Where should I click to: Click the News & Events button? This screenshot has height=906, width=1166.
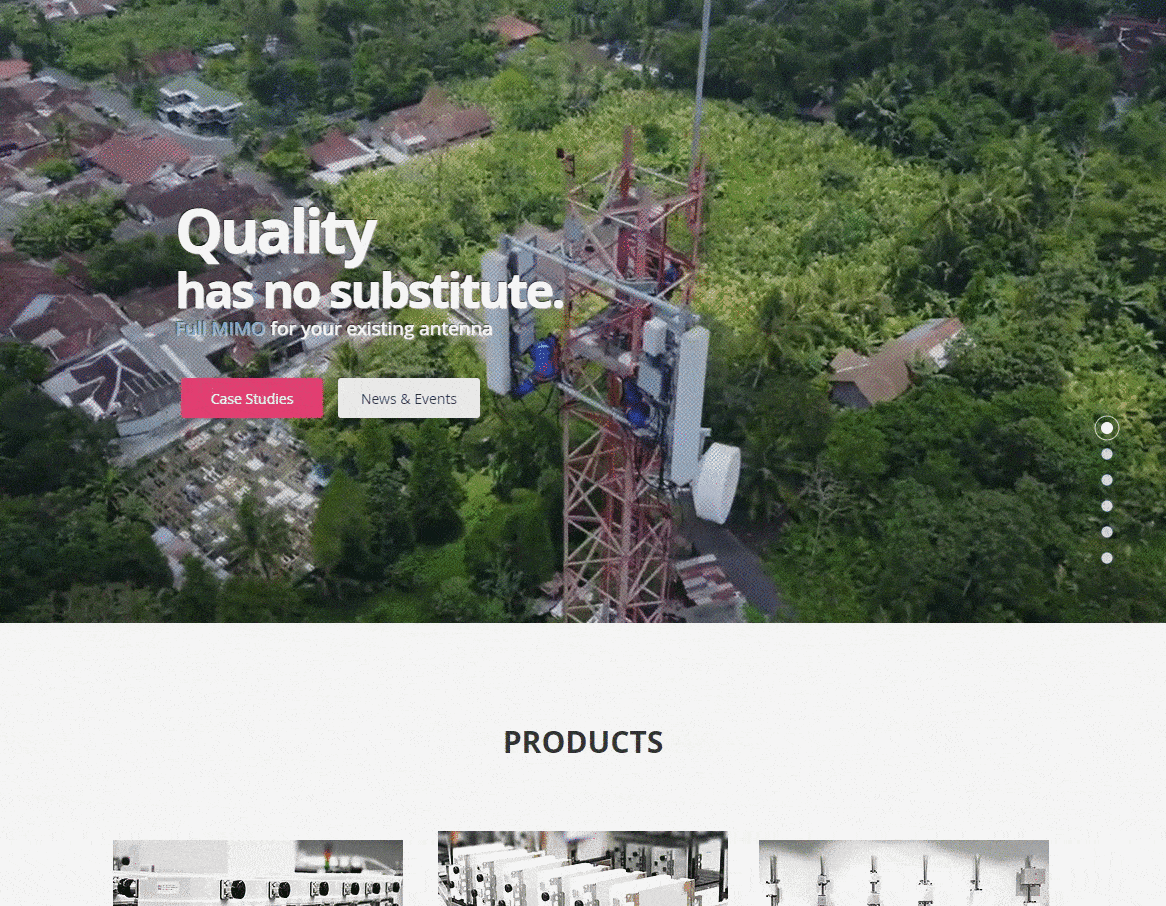[x=409, y=398]
